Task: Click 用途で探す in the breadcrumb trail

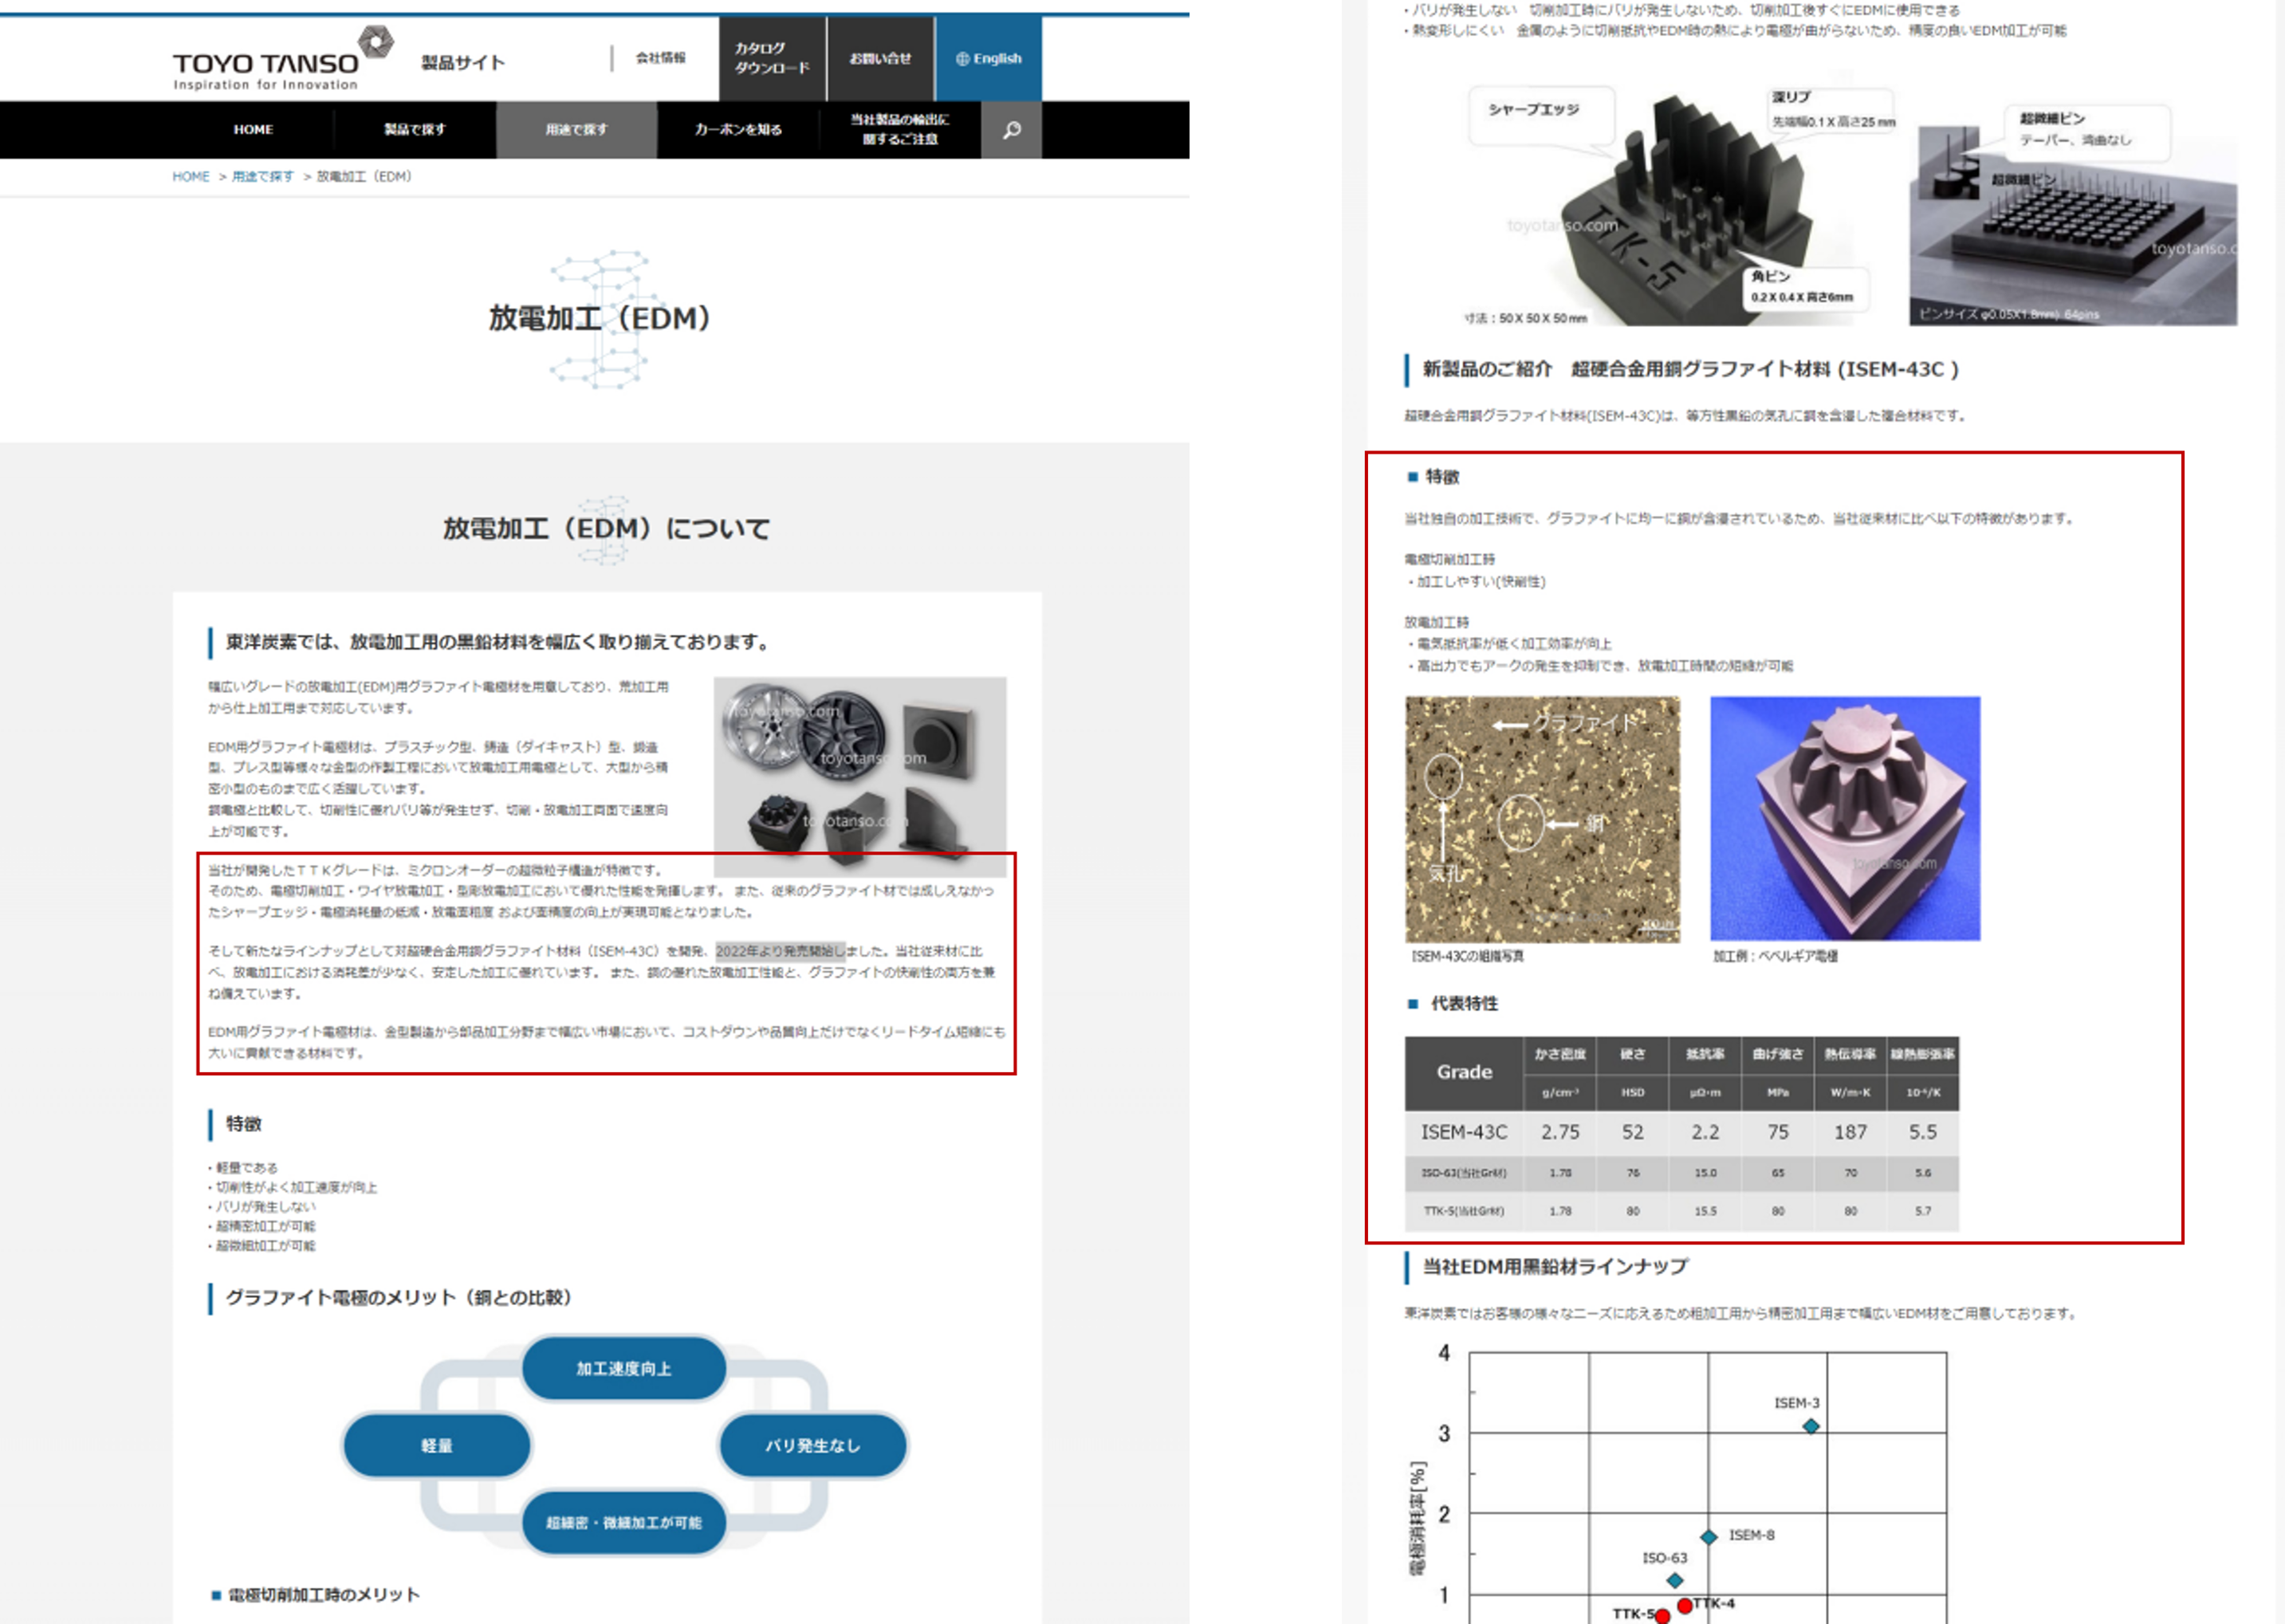Action: pos(263,177)
